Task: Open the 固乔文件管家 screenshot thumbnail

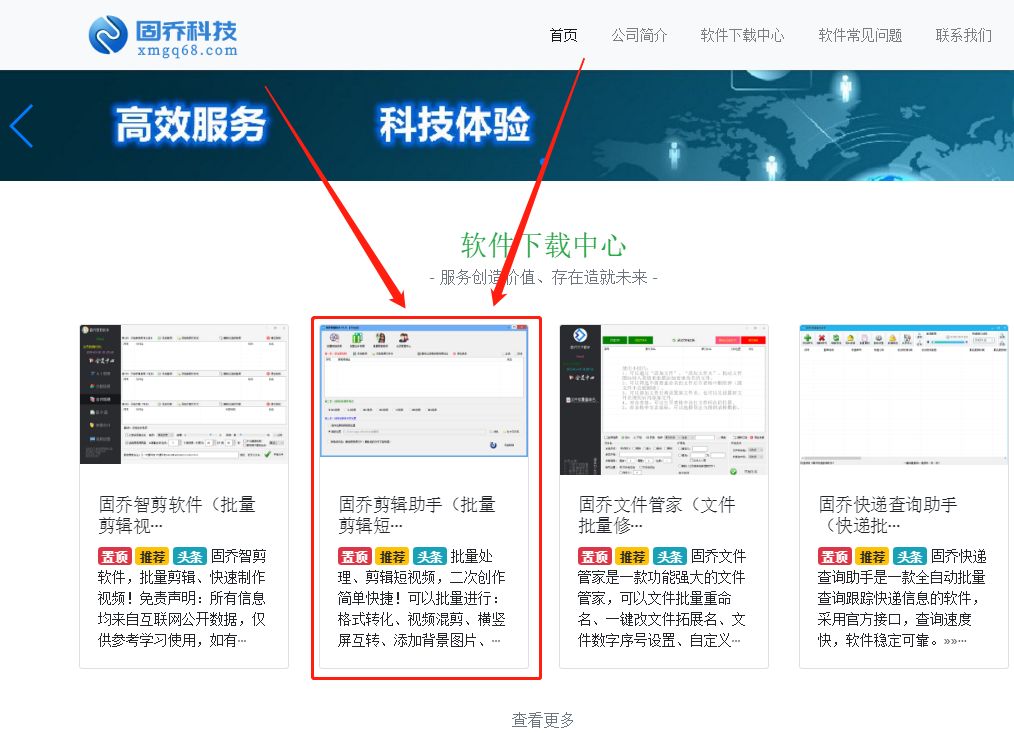Action: 663,400
